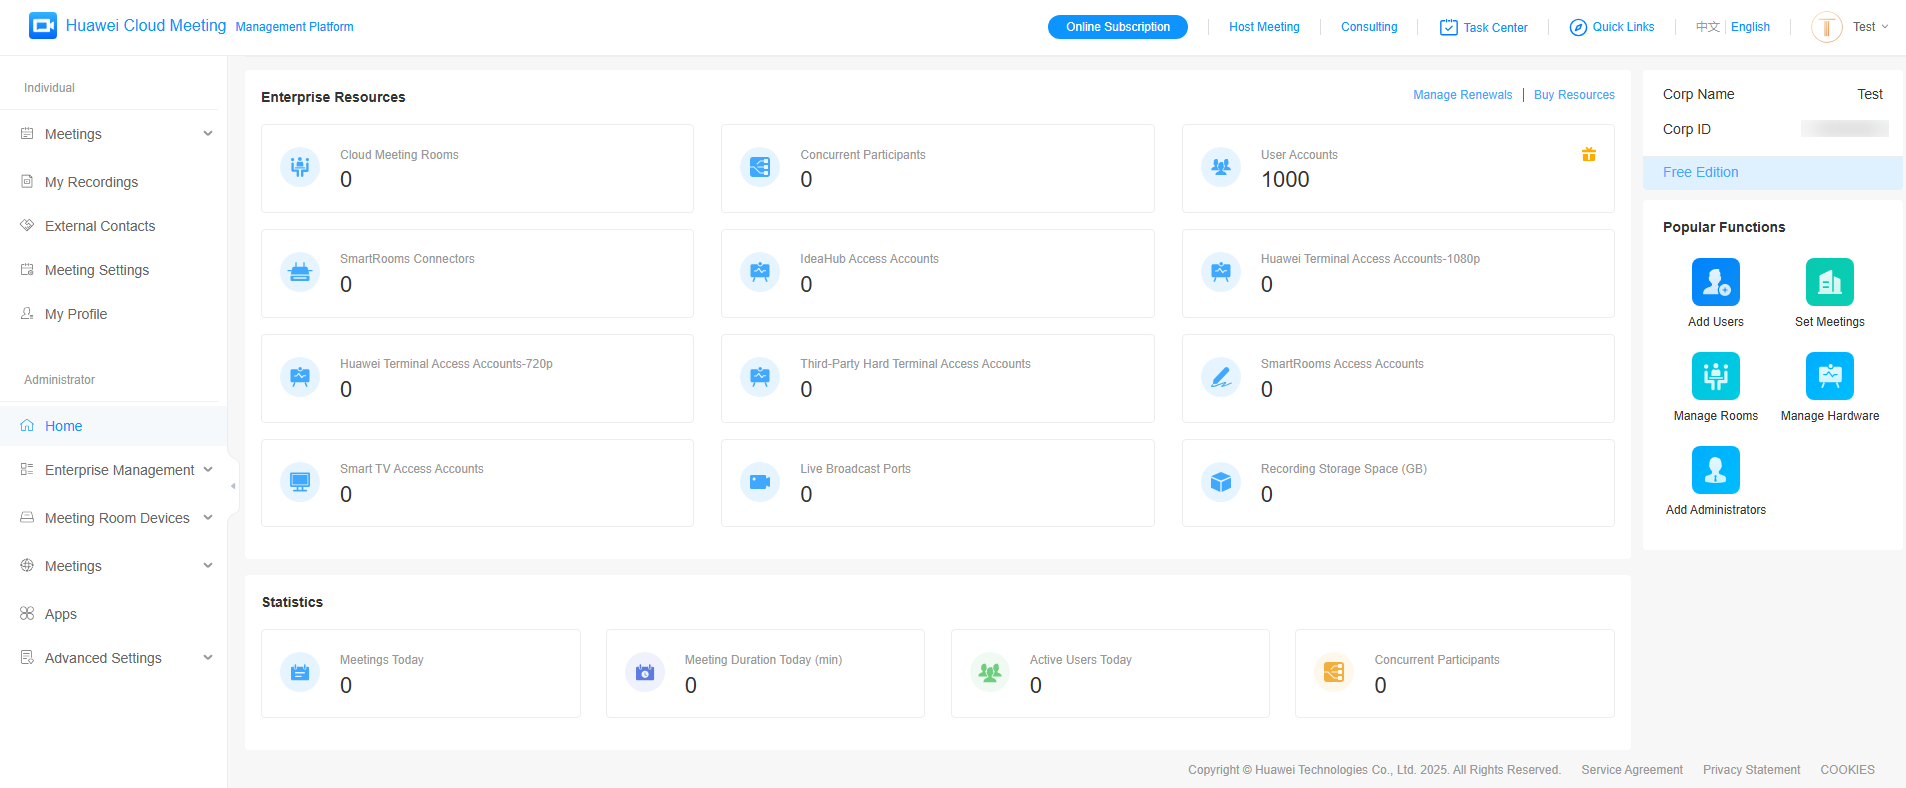
Task: Click the Free Edition label
Action: [x=1700, y=172]
